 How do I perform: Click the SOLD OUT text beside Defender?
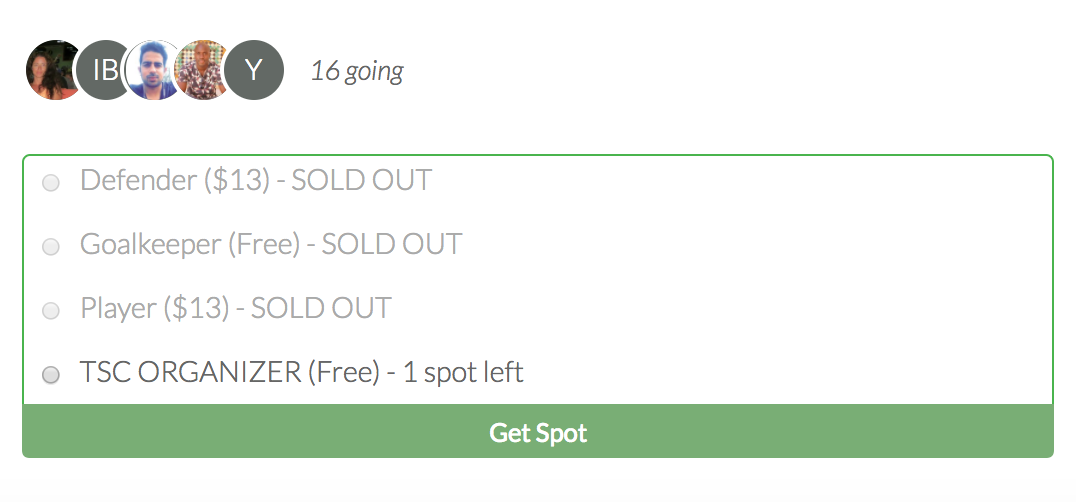(x=361, y=181)
